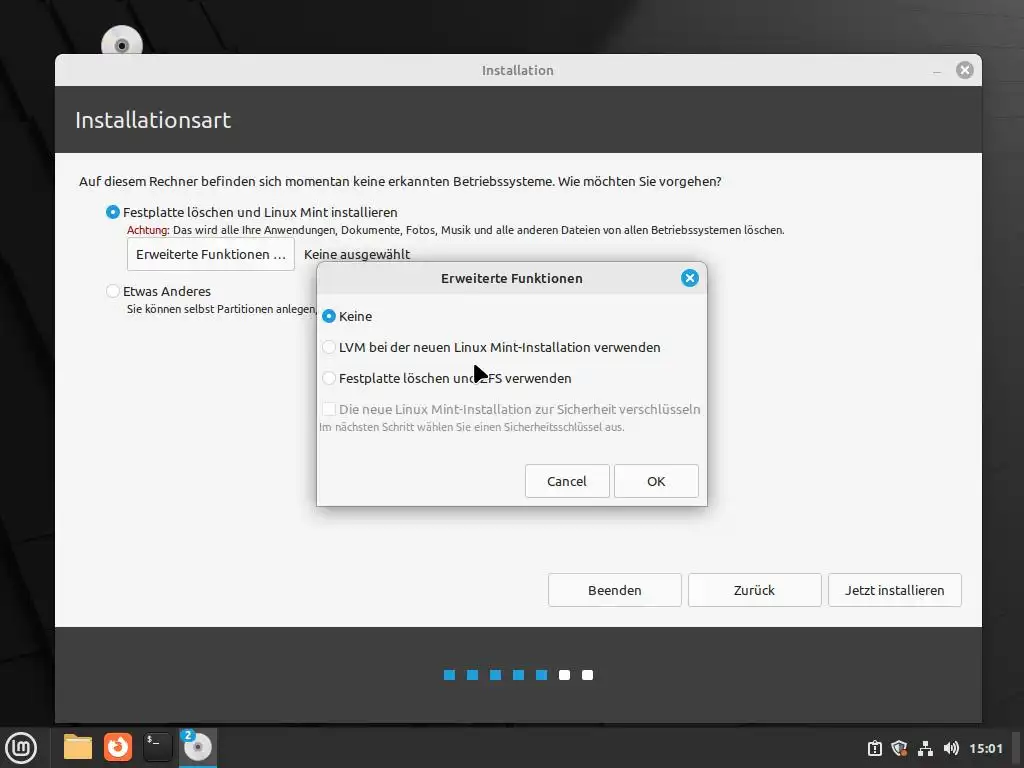This screenshot has height=768, width=1024.
Task: Click Jetzt installieren
Action: click(895, 590)
